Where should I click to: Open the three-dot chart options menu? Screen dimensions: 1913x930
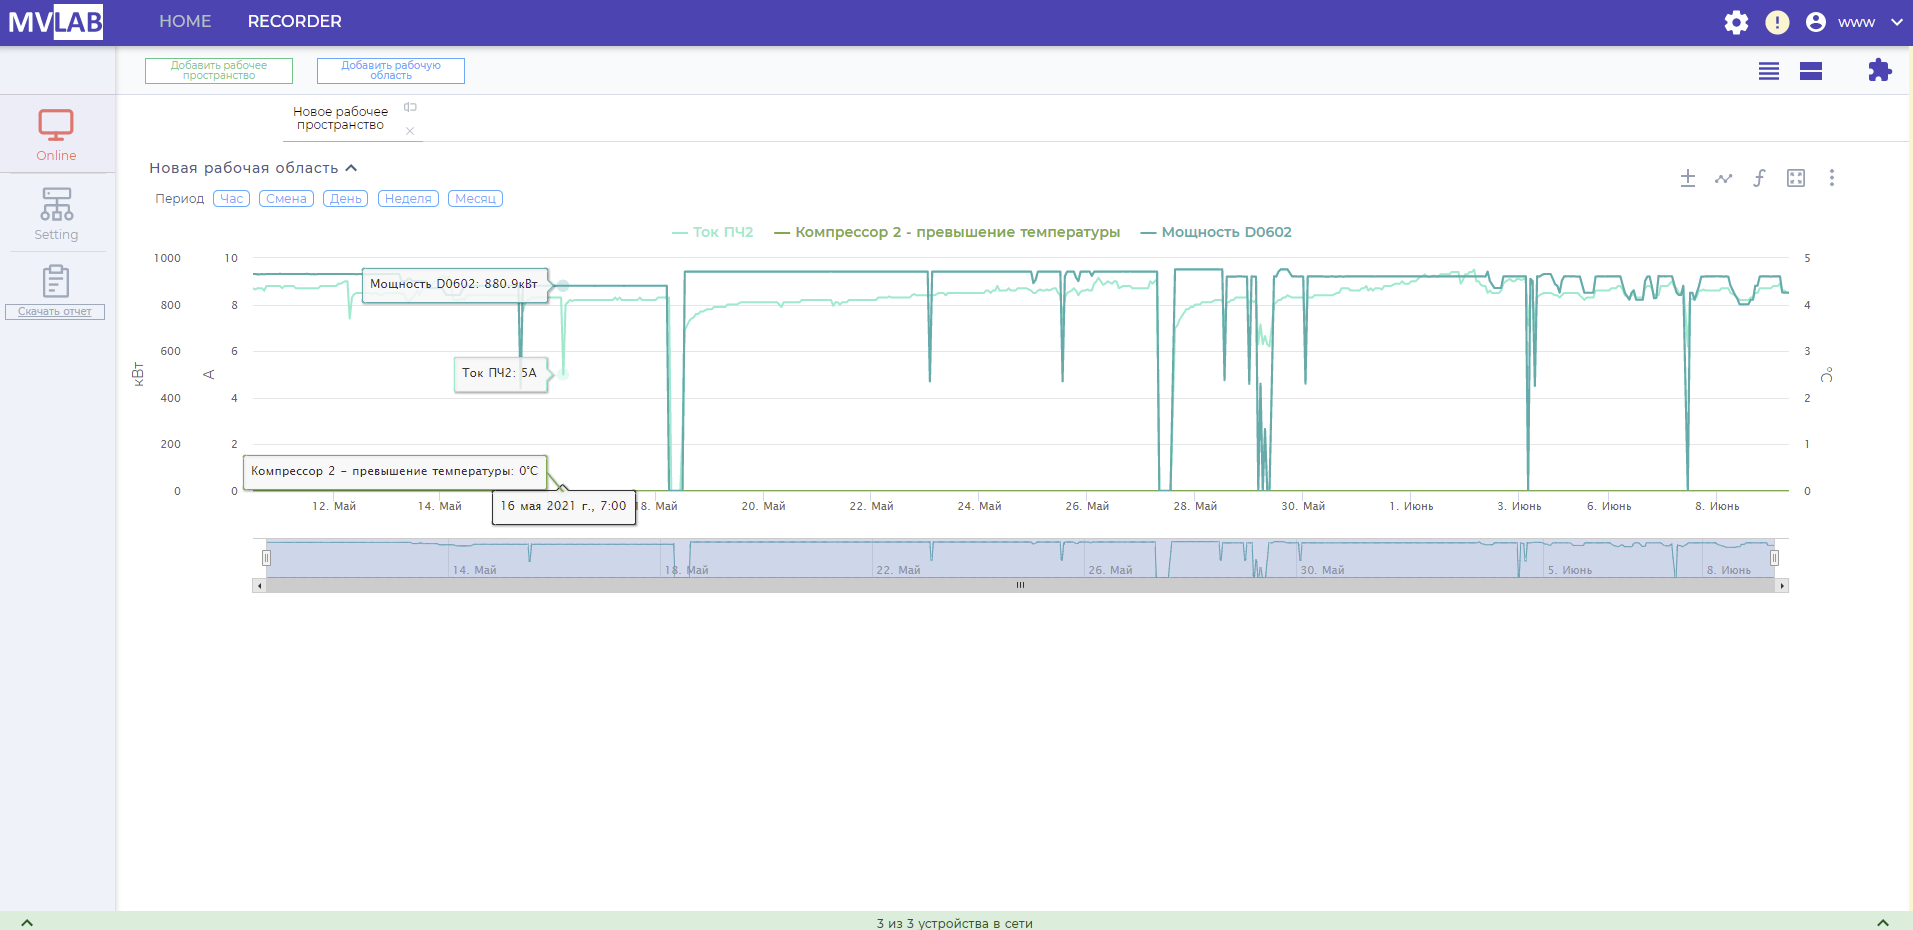click(x=1832, y=178)
